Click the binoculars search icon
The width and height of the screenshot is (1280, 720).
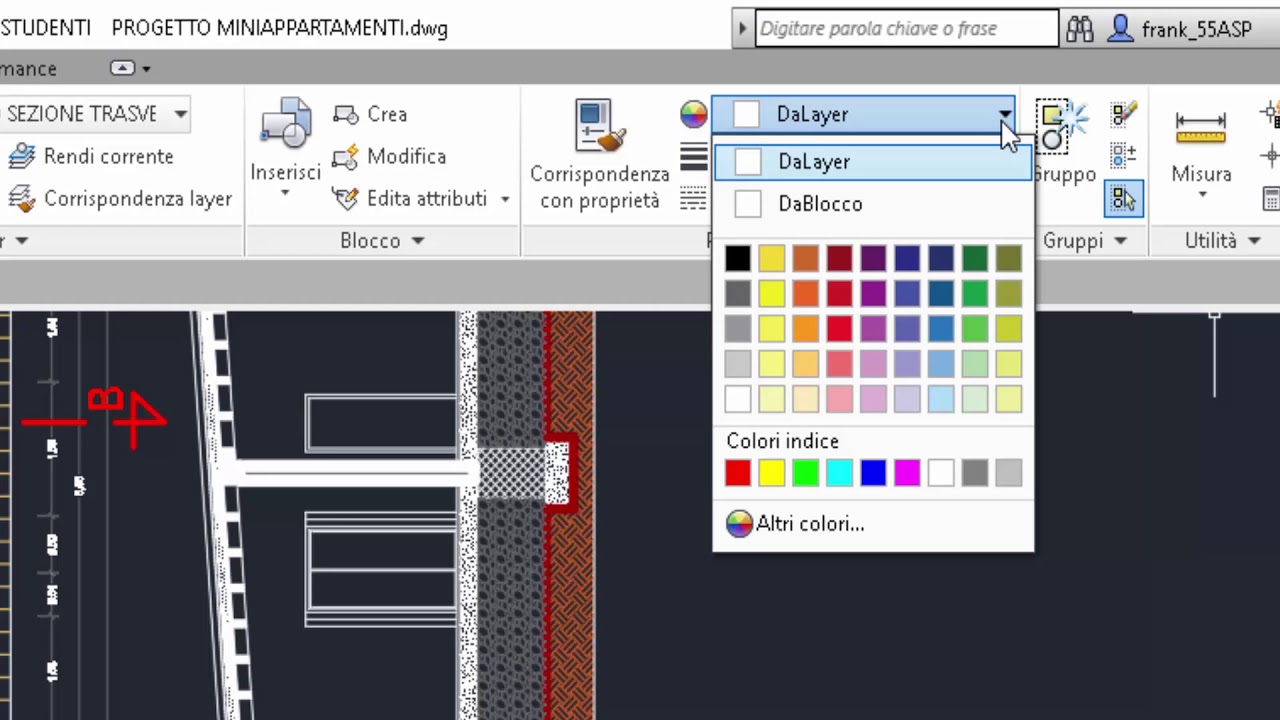pos(1080,29)
